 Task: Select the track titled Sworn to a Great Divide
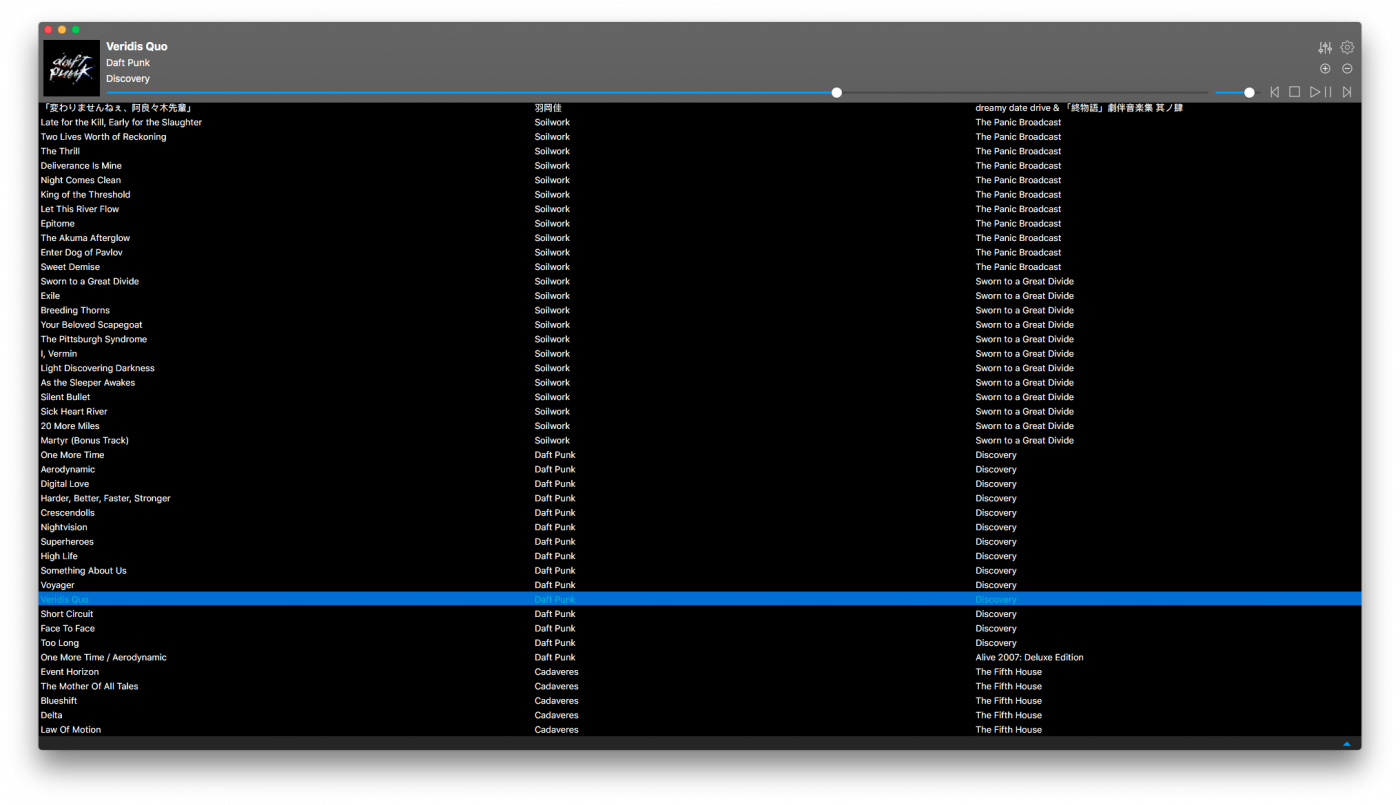pyautogui.click(x=90, y=282)
